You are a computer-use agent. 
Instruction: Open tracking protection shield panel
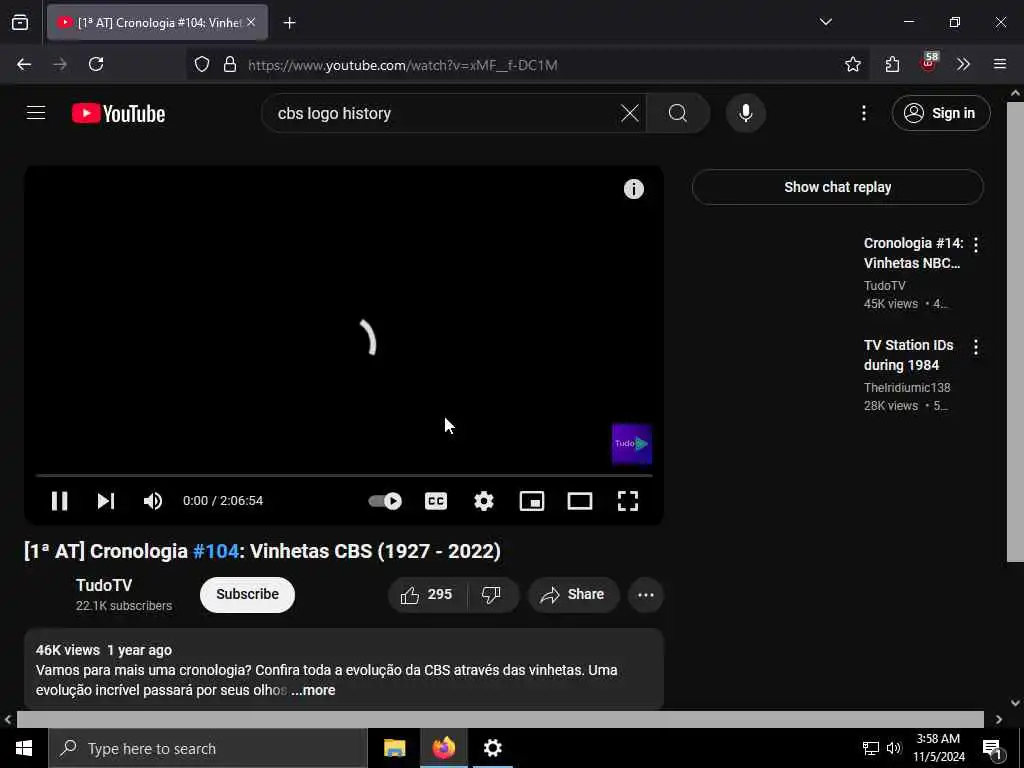(202, 64)
